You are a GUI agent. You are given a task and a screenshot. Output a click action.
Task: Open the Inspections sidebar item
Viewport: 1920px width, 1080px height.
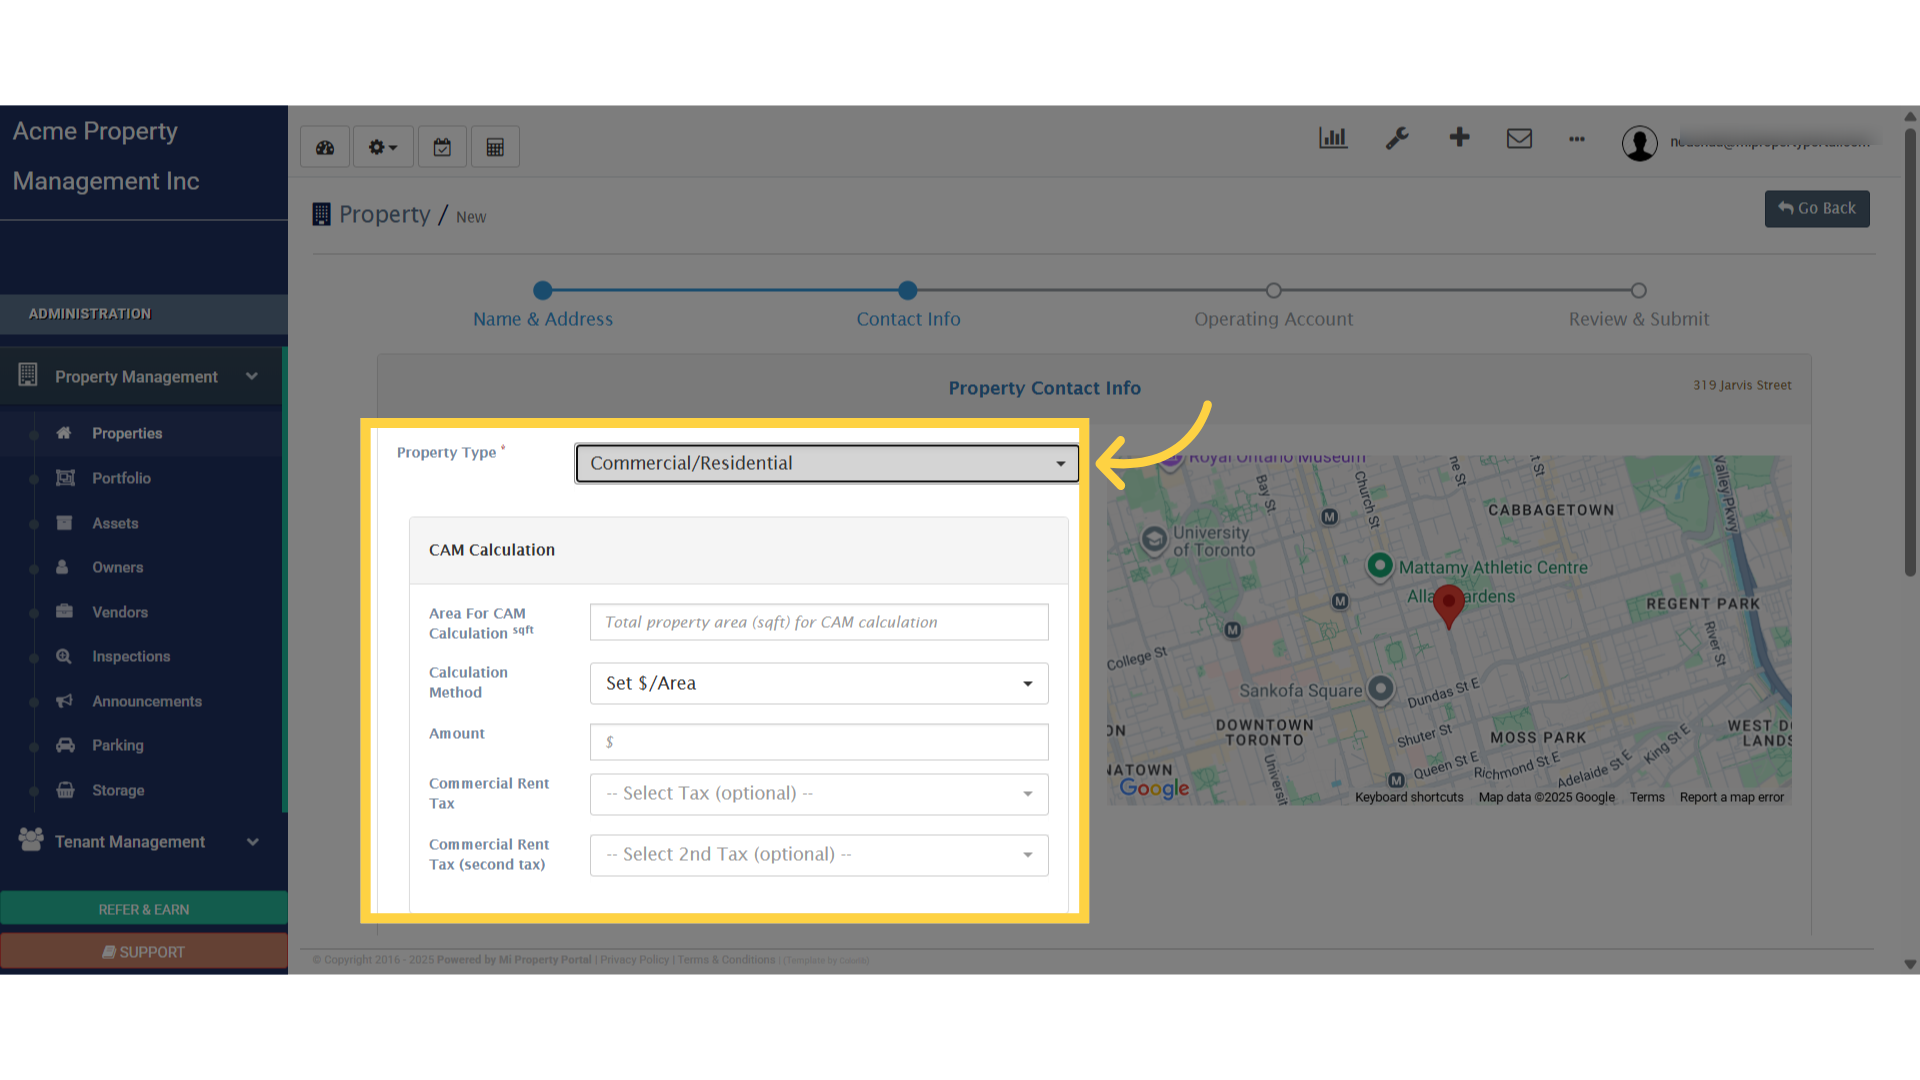[131, 656]
